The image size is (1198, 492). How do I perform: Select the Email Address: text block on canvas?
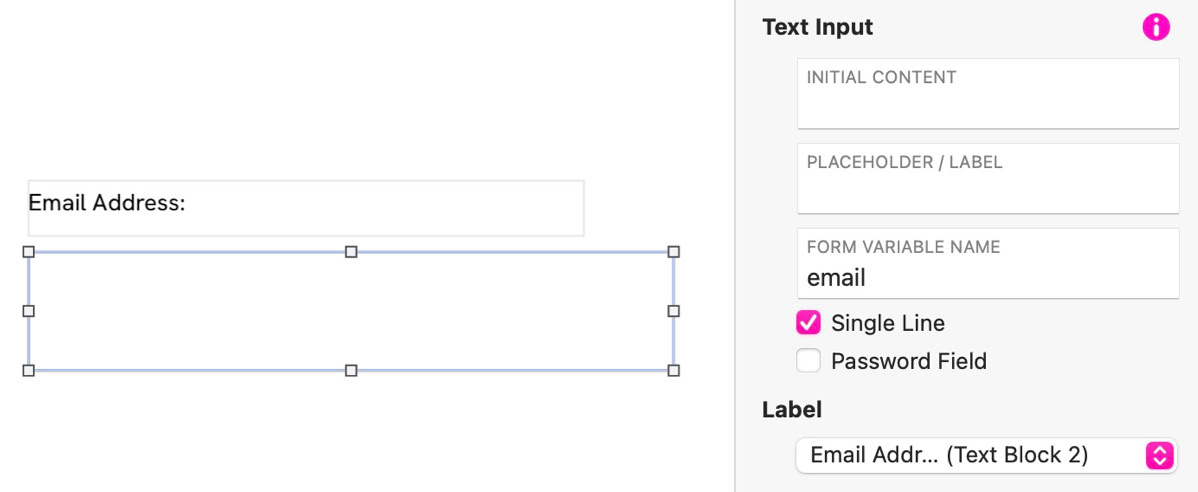[x=305, y=208]
